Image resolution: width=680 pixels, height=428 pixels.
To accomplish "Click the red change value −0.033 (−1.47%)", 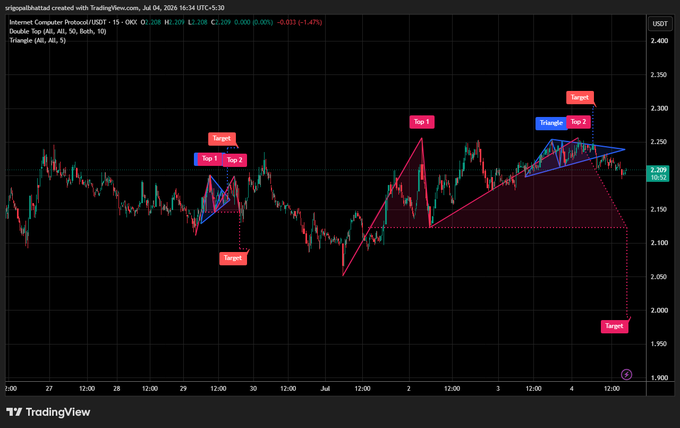I will click(x=299, y=22).
